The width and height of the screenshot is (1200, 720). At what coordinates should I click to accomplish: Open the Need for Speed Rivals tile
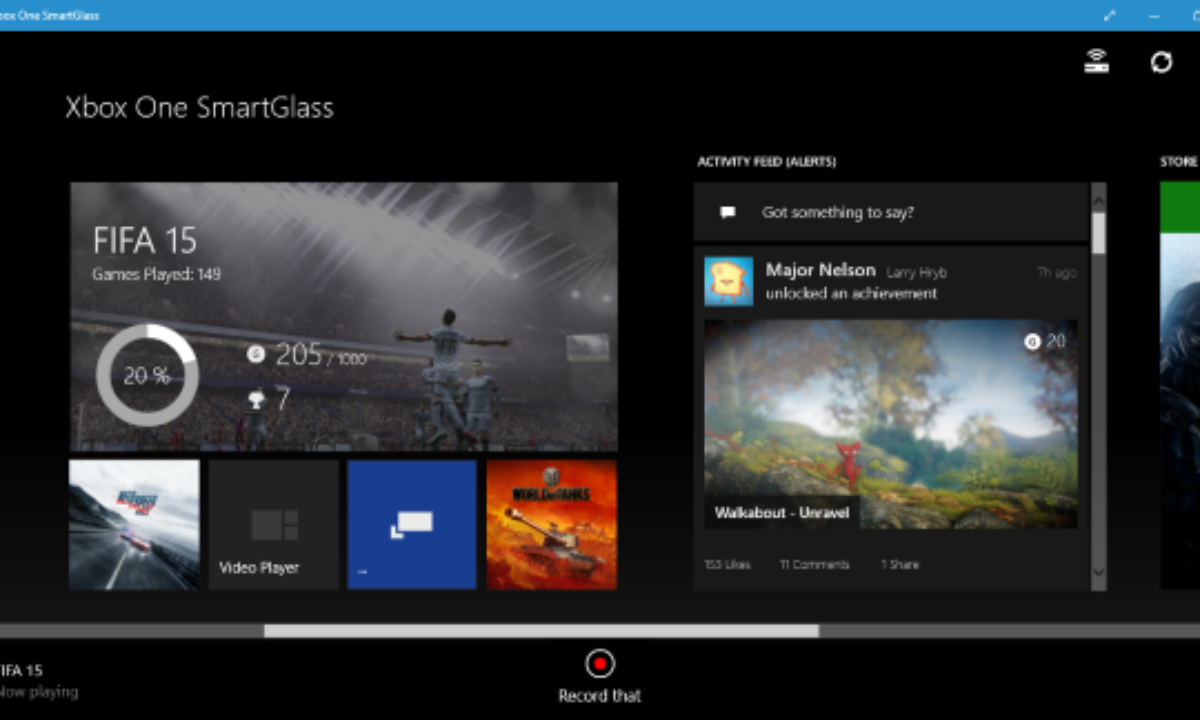coord(134,524)
